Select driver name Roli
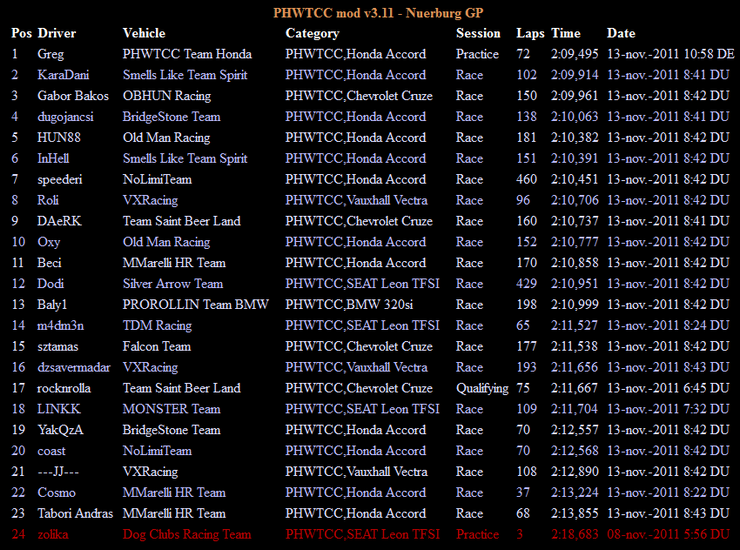 [x=48, y=200]
